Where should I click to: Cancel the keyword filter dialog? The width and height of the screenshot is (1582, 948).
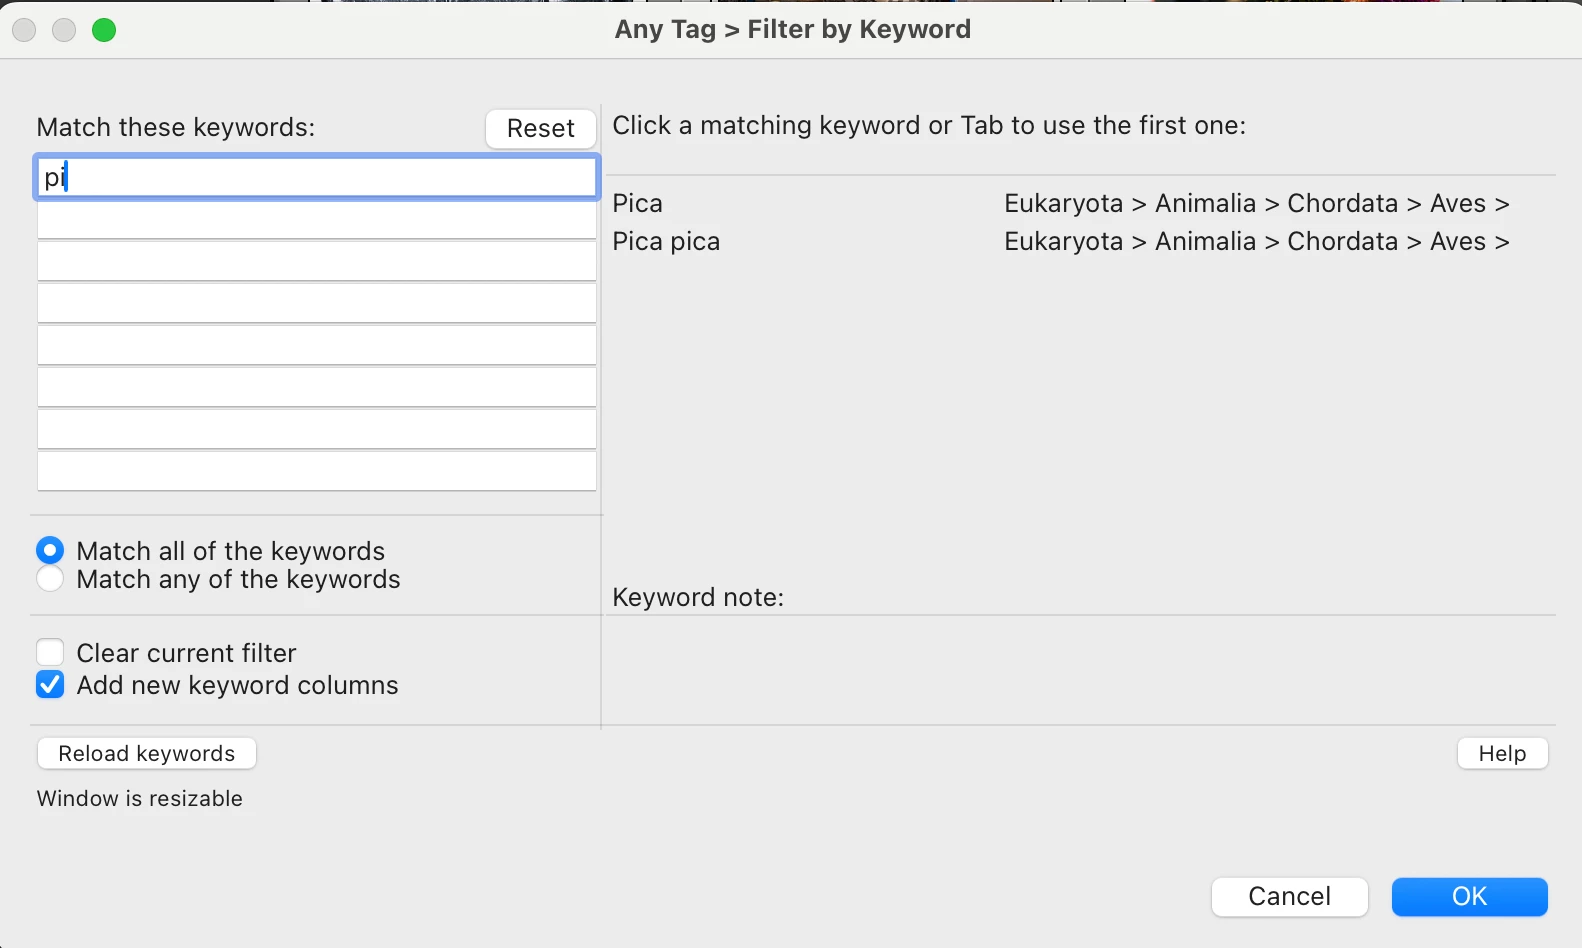(1288, 896)
